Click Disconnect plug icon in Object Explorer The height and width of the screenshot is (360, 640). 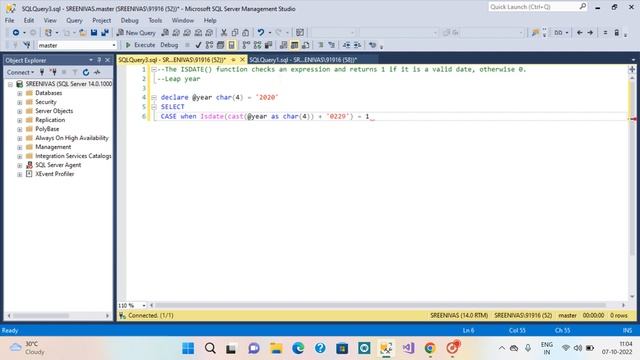[53, 72]
